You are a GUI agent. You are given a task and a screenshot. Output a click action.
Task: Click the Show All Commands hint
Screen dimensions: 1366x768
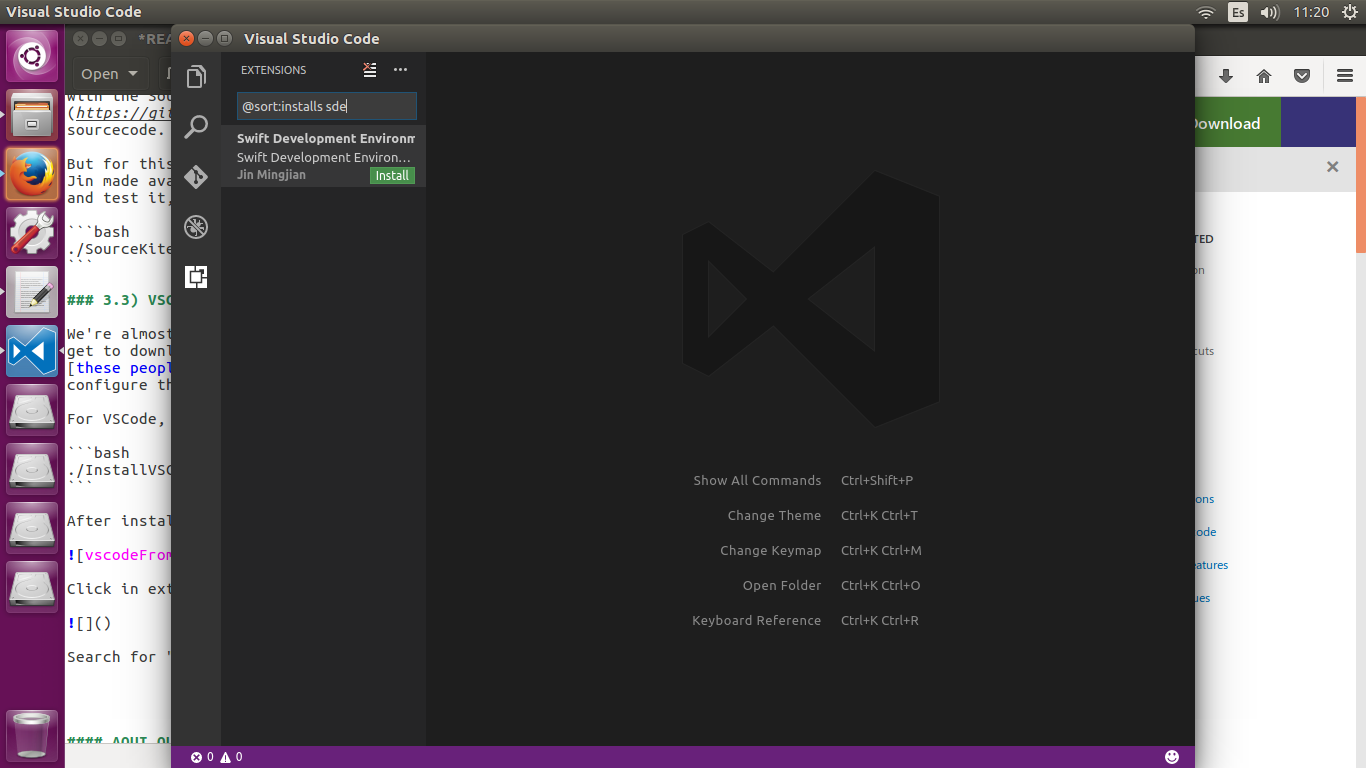click(757, 481)
